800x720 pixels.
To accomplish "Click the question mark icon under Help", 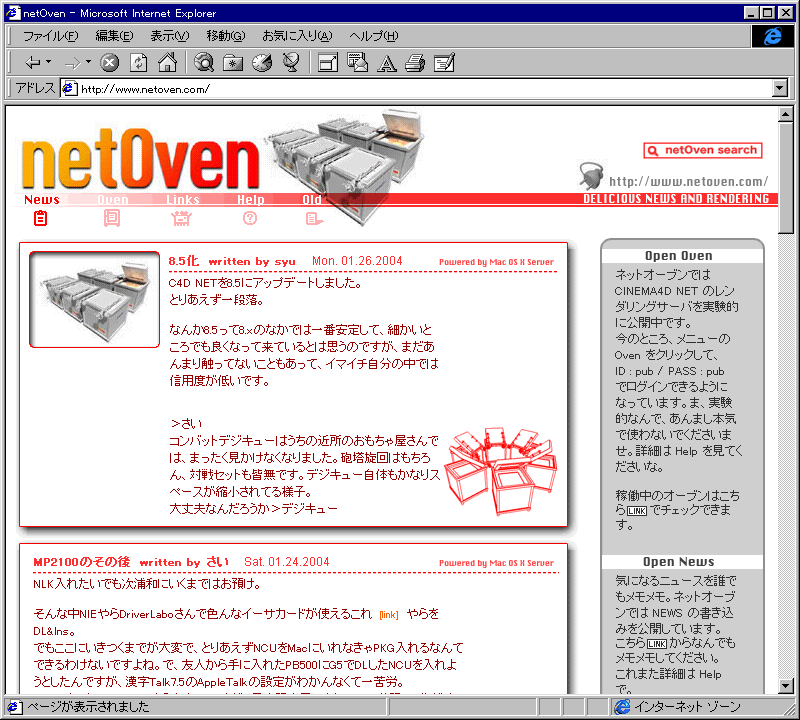I will tap(250, 218).
